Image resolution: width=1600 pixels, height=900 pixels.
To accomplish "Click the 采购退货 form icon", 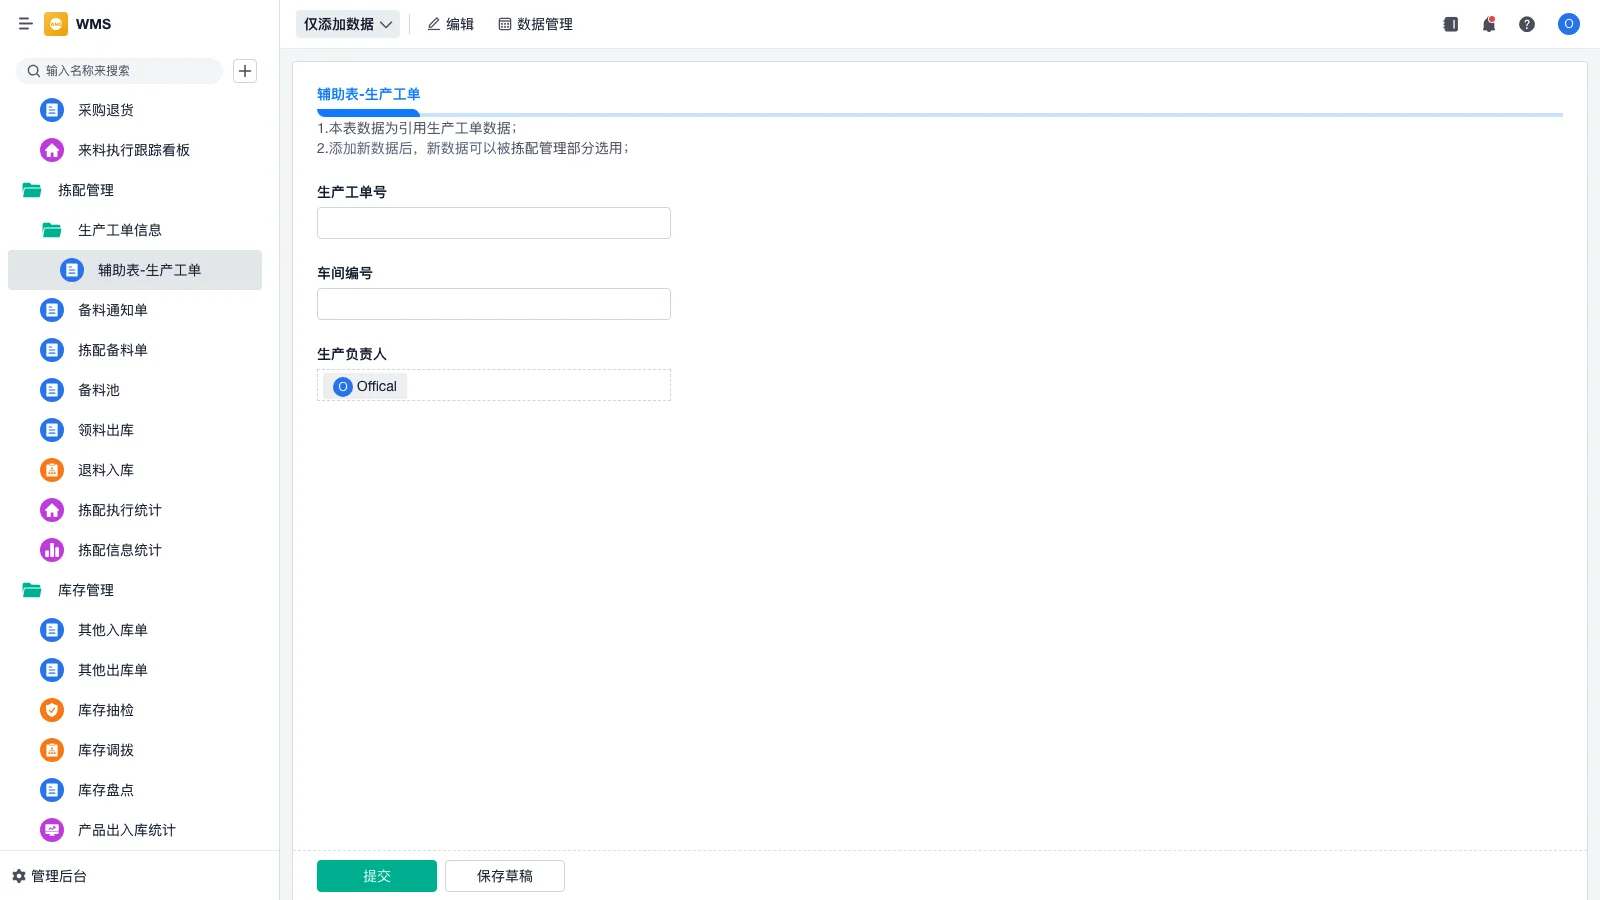I will point(52,110).
